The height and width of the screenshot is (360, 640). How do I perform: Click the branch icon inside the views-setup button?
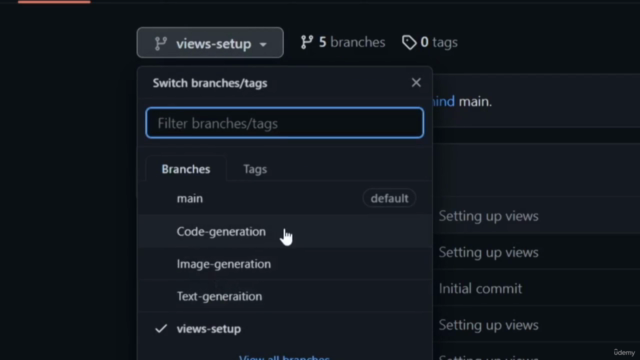click(x=161, y=43)
